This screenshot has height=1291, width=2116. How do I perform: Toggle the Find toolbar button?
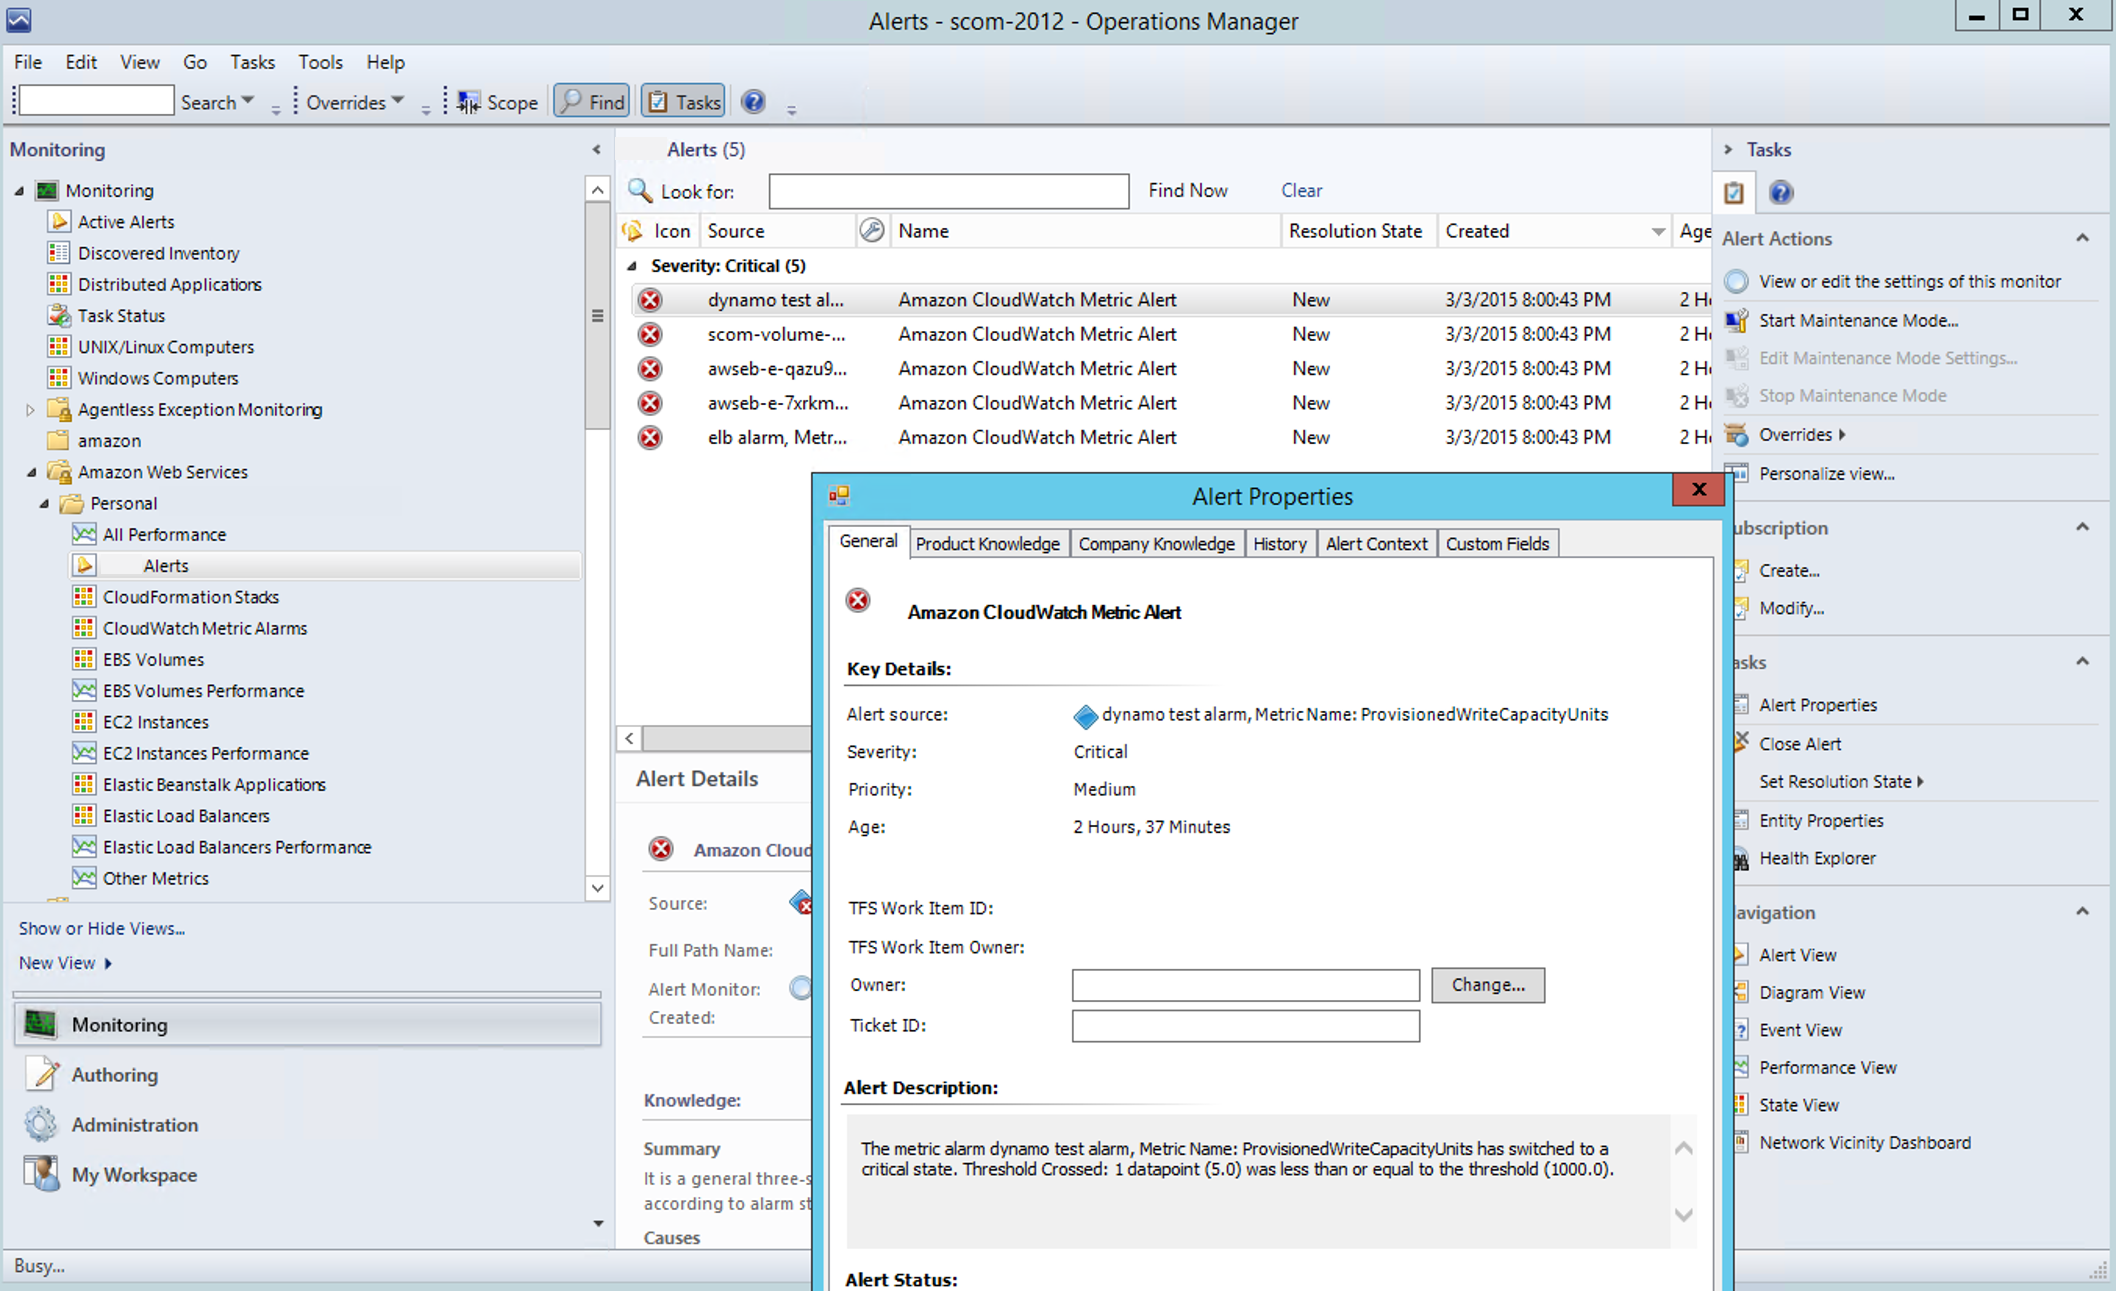point(592,102)
